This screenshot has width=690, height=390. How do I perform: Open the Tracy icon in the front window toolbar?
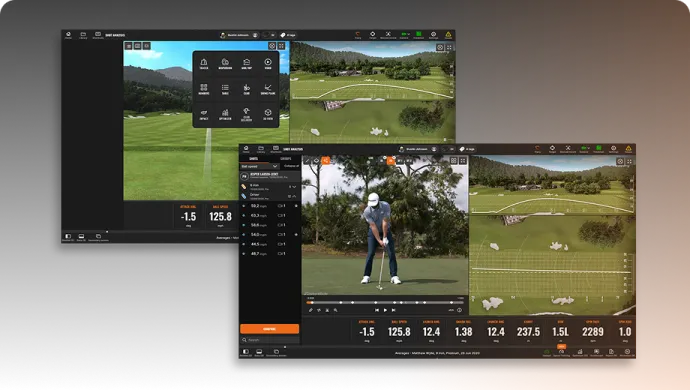[x=537, y=149]
